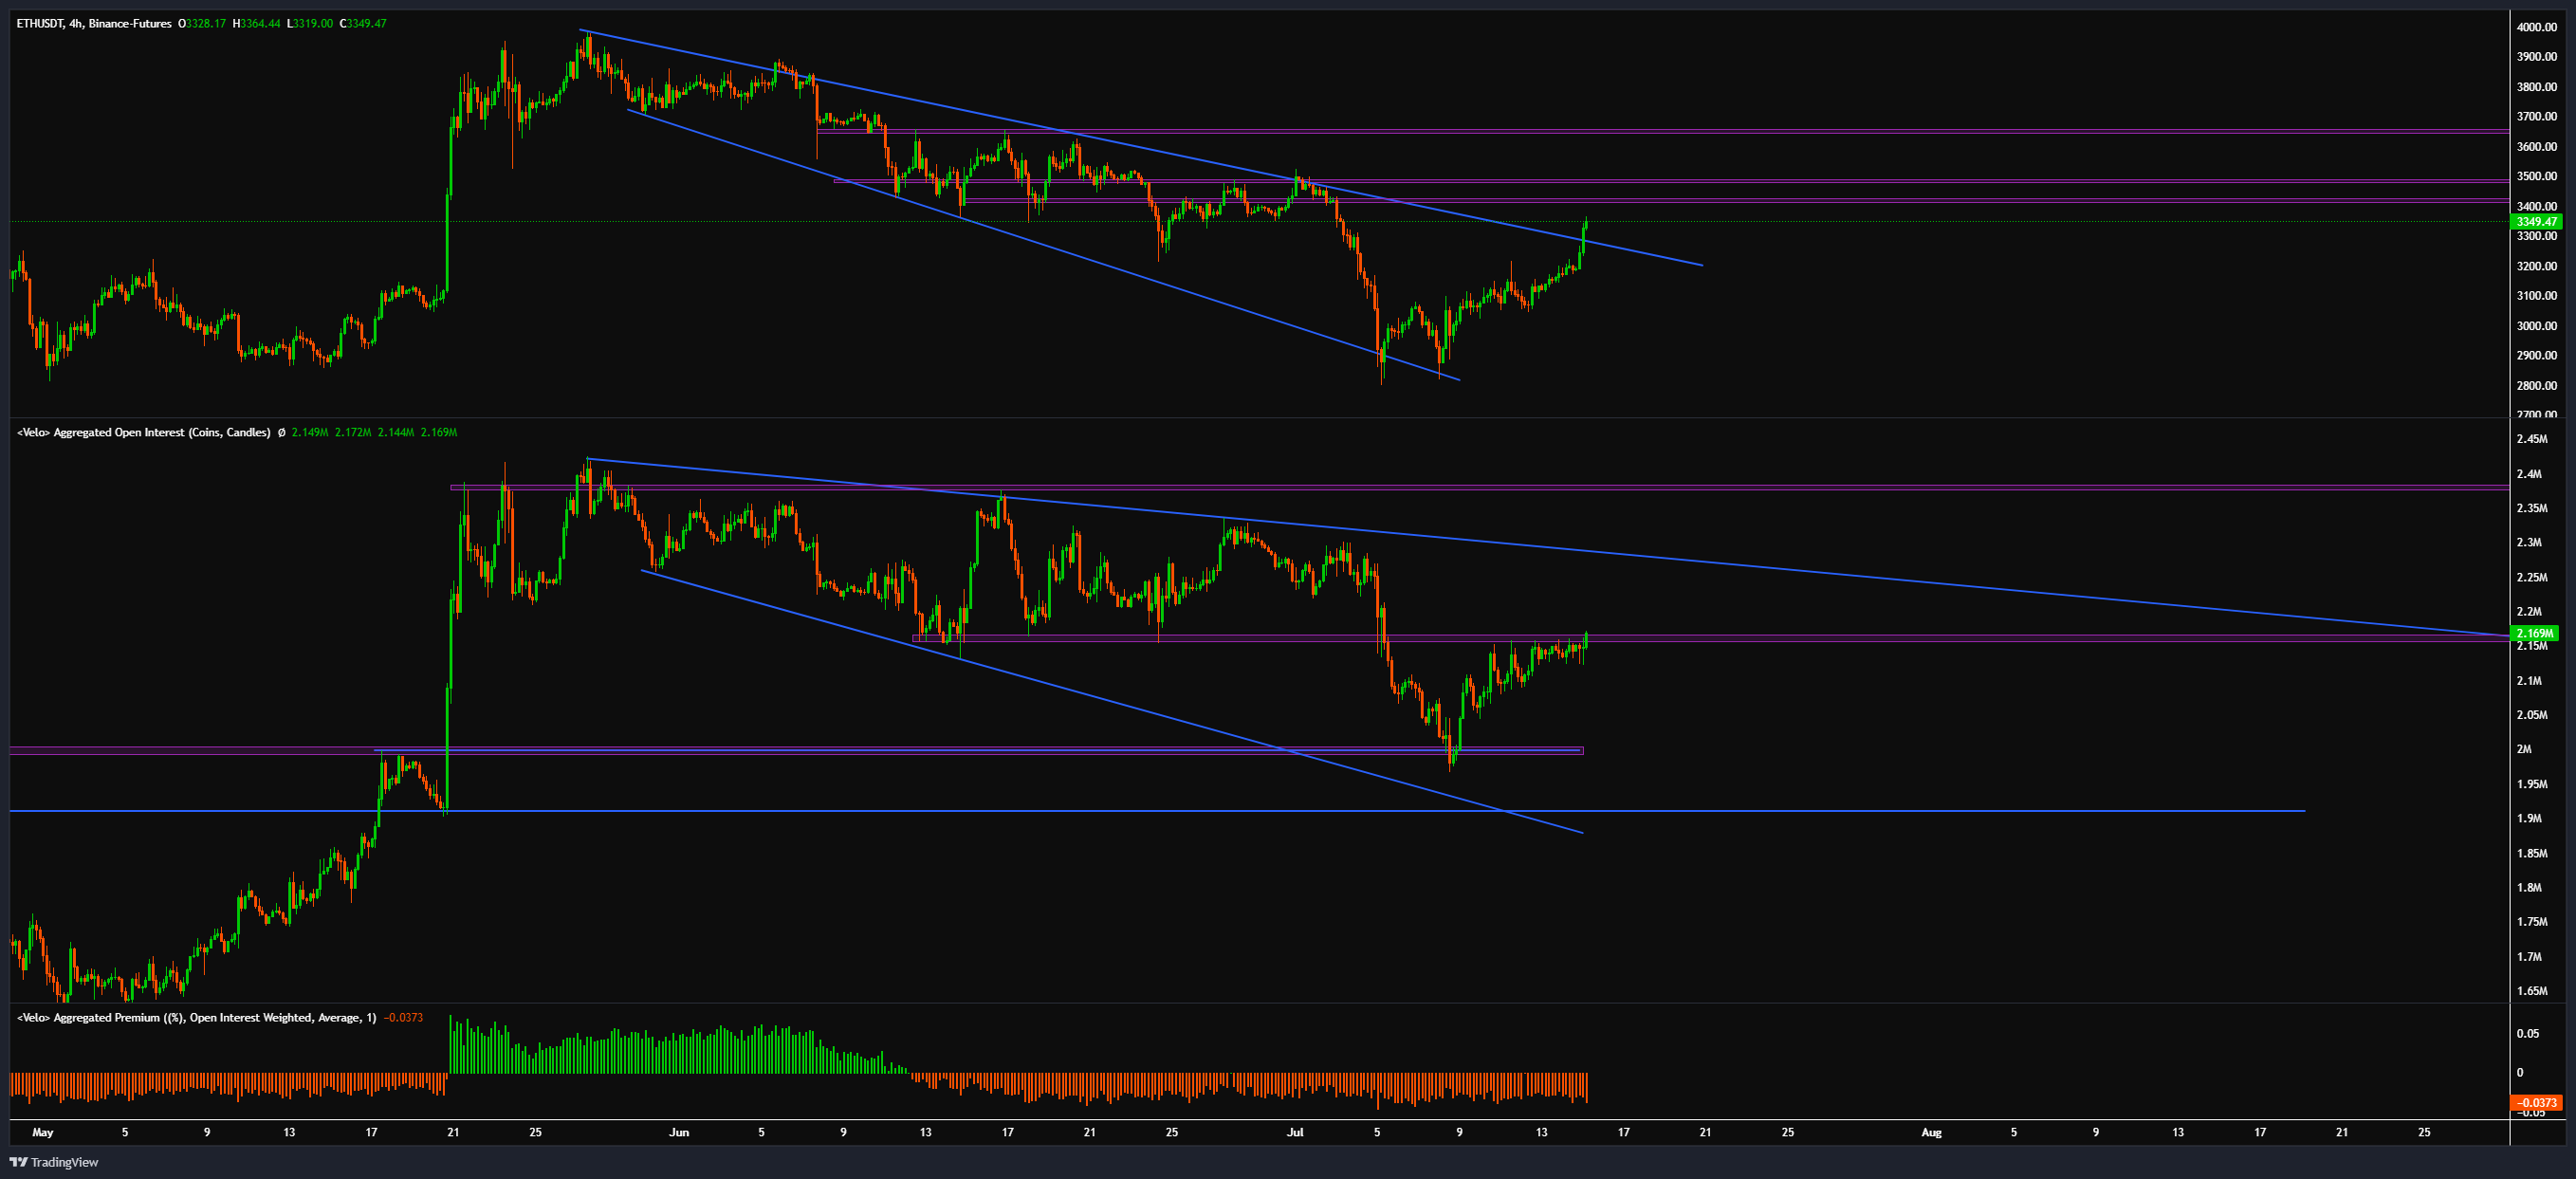Viewport: 2576px width, 1179px height.
Task: Click the 'May' label on the time axis
Action: (x=42, y=1132)
